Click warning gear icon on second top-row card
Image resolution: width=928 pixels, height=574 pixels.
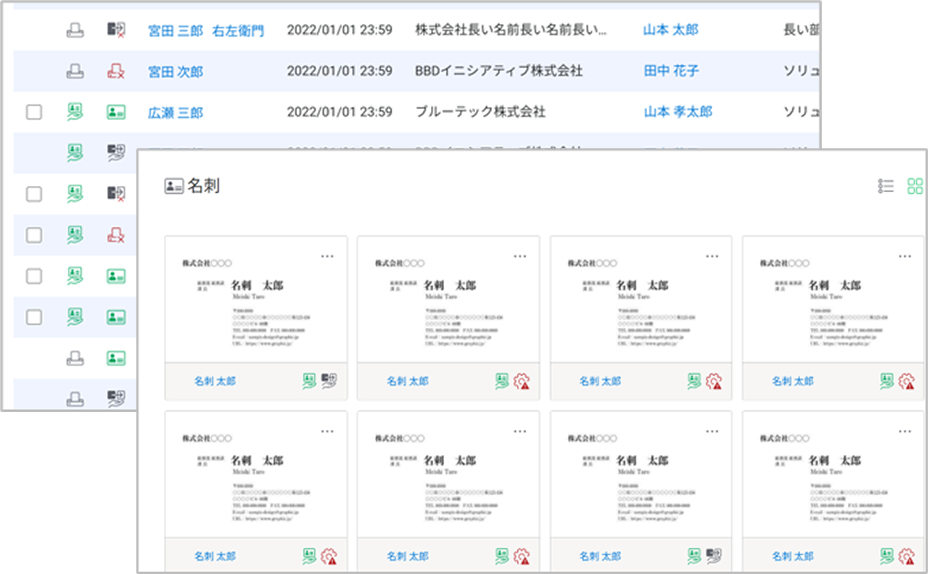tap(522, 381)
